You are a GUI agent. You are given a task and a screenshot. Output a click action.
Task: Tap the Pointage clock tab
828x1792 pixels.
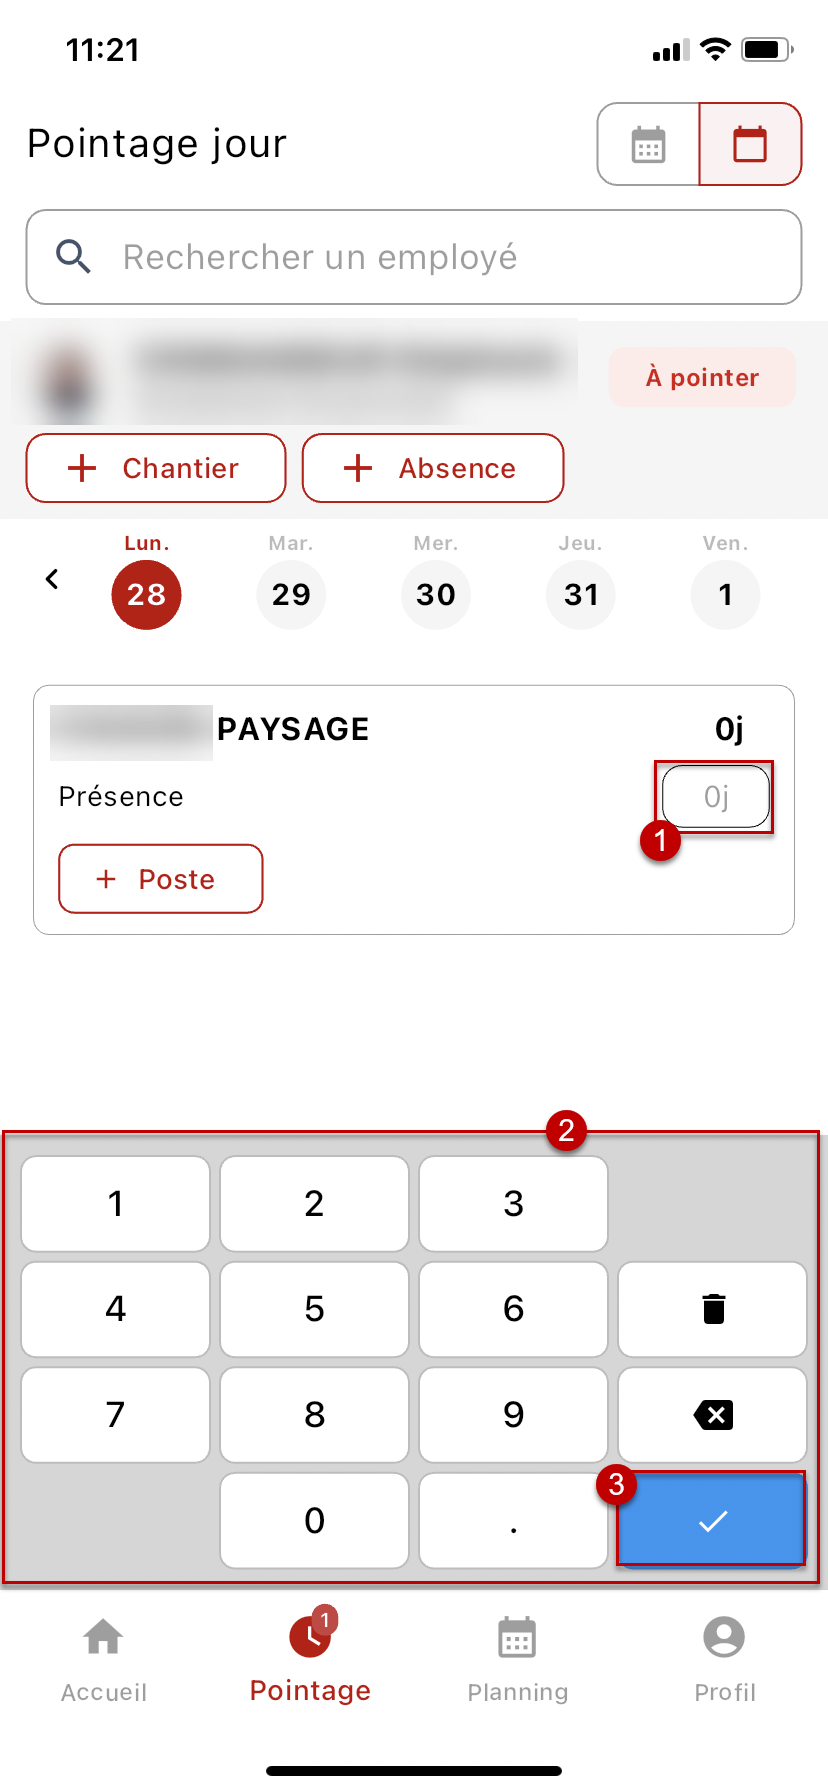(310, 1657)
